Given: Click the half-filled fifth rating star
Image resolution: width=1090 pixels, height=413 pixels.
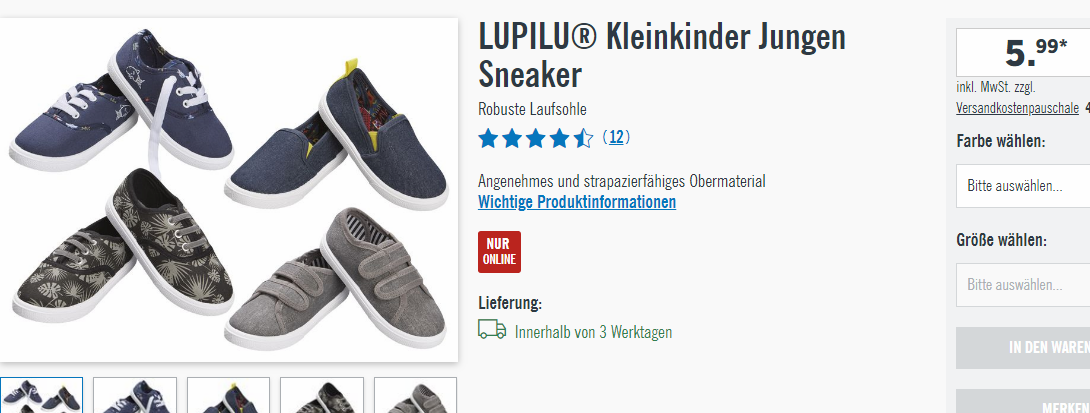Looking at the screenshot, I should pyautogui.click(x=583, y=138).
